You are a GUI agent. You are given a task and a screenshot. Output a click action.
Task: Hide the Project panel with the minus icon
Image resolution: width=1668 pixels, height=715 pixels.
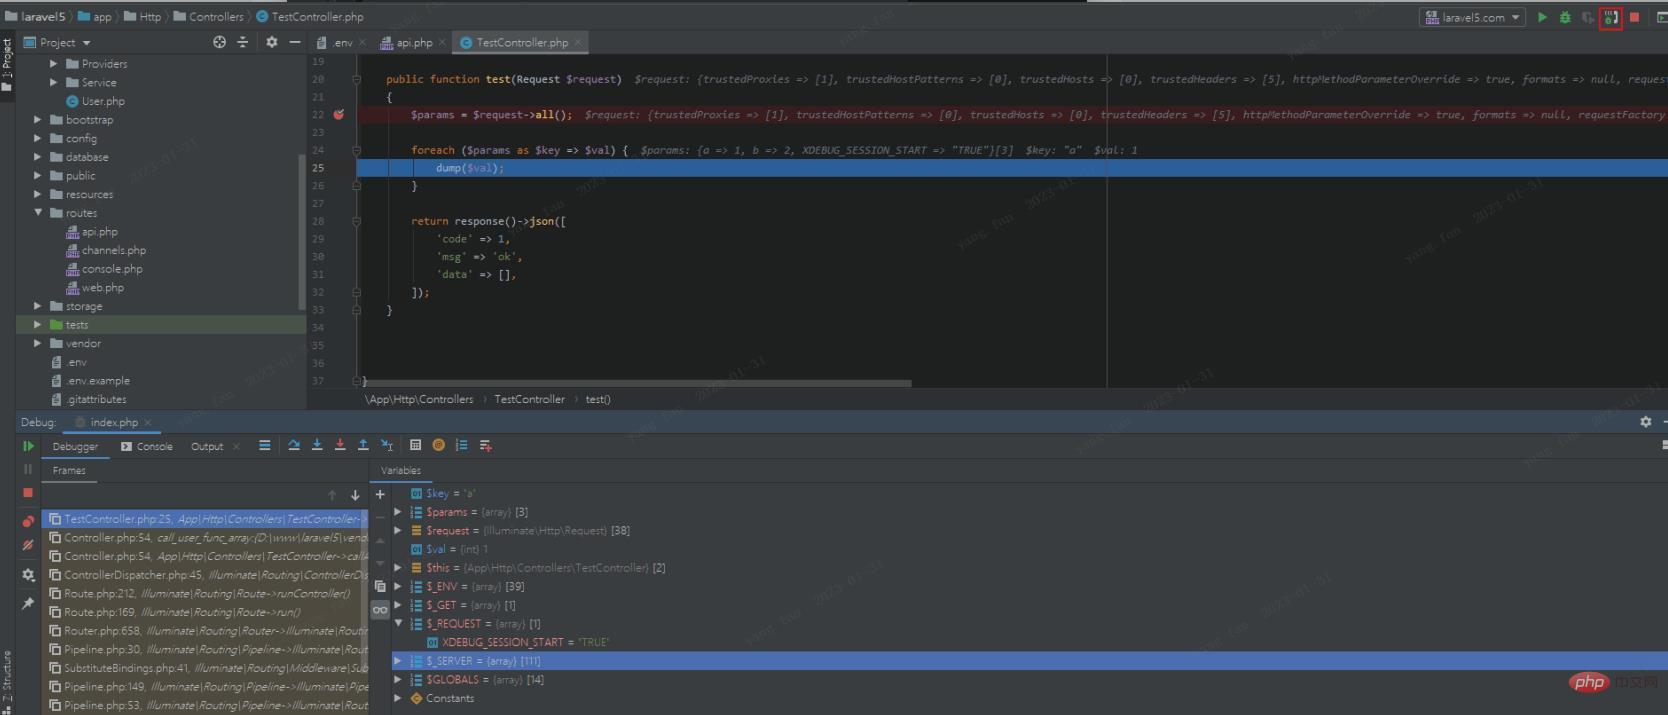[x=294, y=42]
